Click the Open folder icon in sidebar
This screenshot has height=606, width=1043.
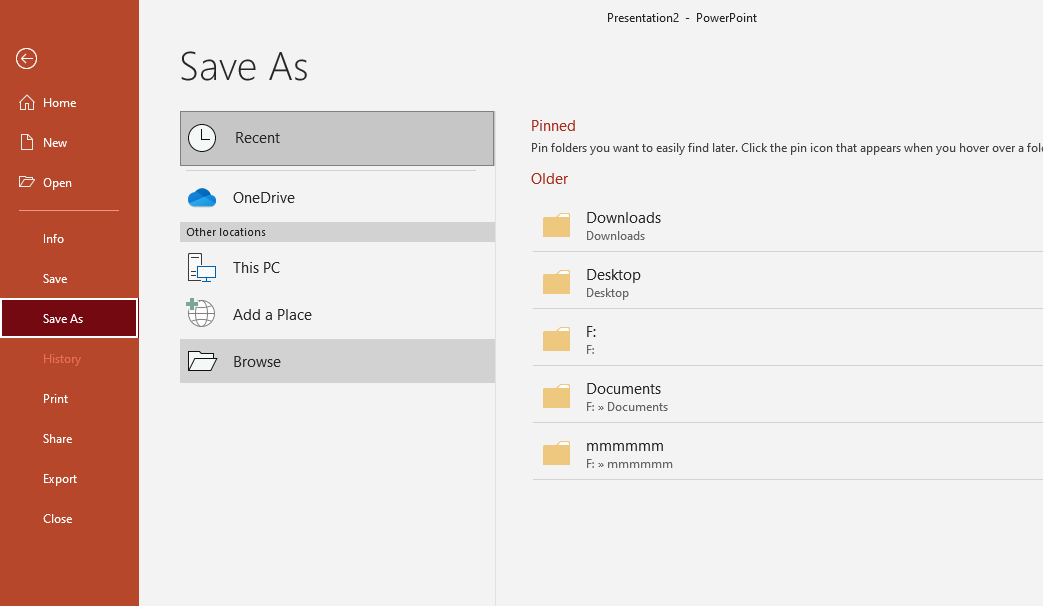click(27, 183)
